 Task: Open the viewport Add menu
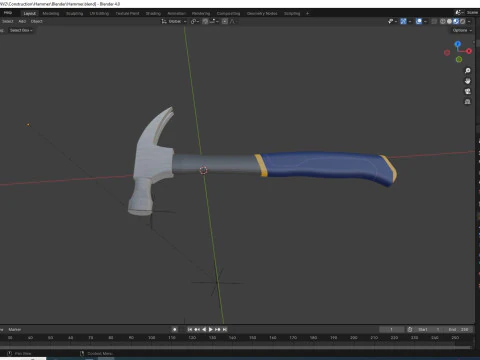(x=22, y=21)
